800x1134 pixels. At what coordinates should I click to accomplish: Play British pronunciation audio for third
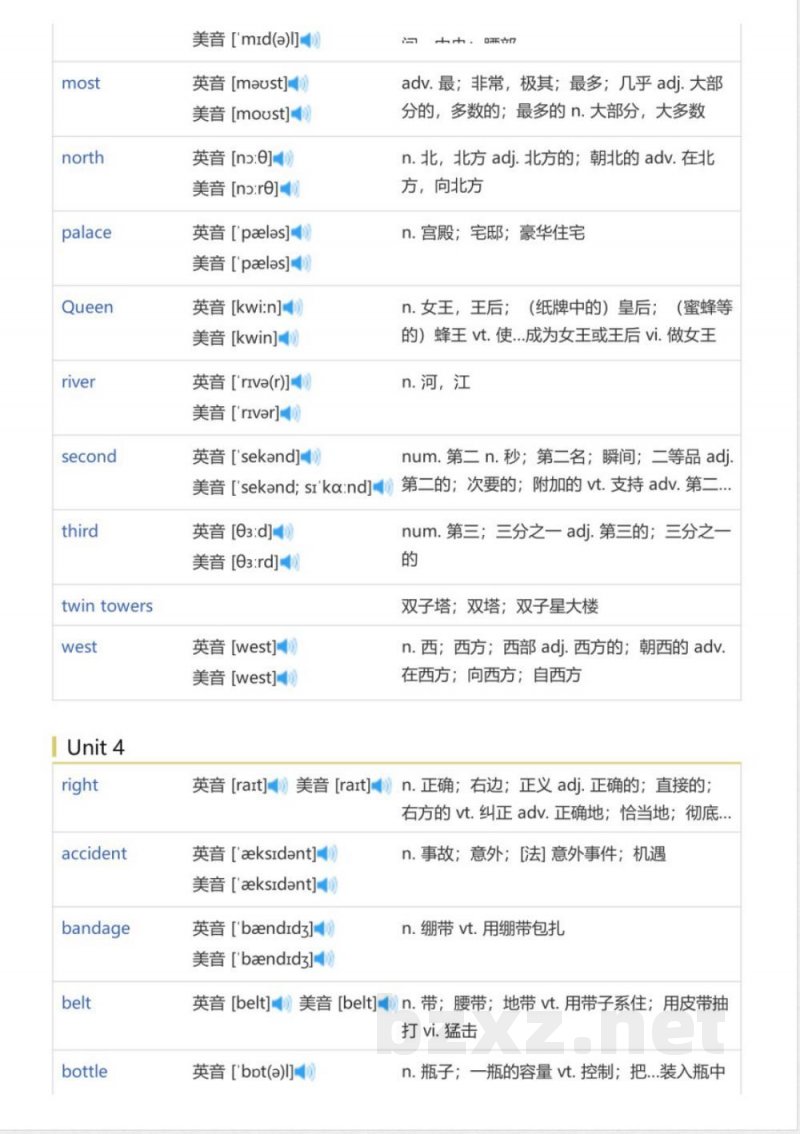[283, 532]
